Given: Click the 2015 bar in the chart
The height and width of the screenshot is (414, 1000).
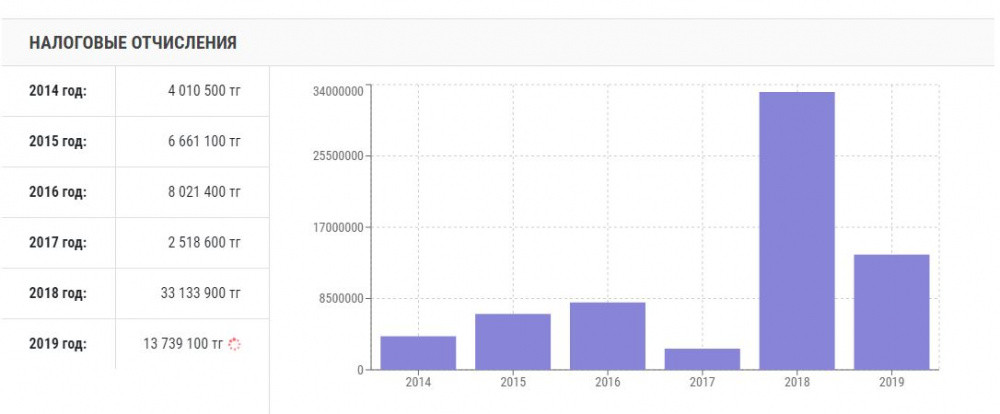Looking at the screenshot, I should (512, 341).
